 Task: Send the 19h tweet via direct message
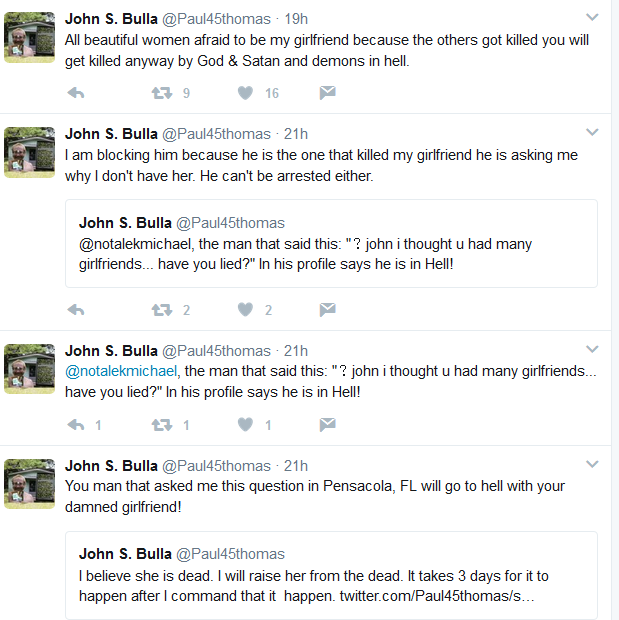(x=327, y=93)
